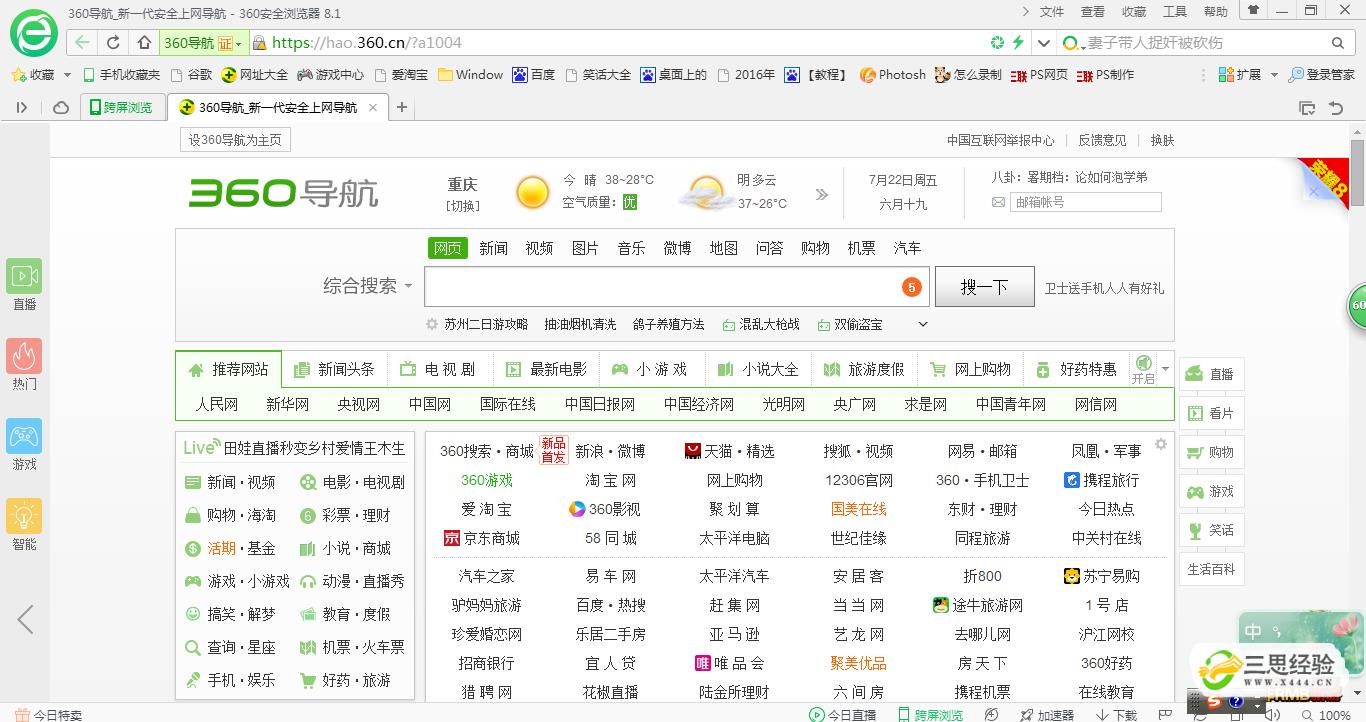
Task: Click 设360导航为主页 button
Action: [x=235, y=140]
